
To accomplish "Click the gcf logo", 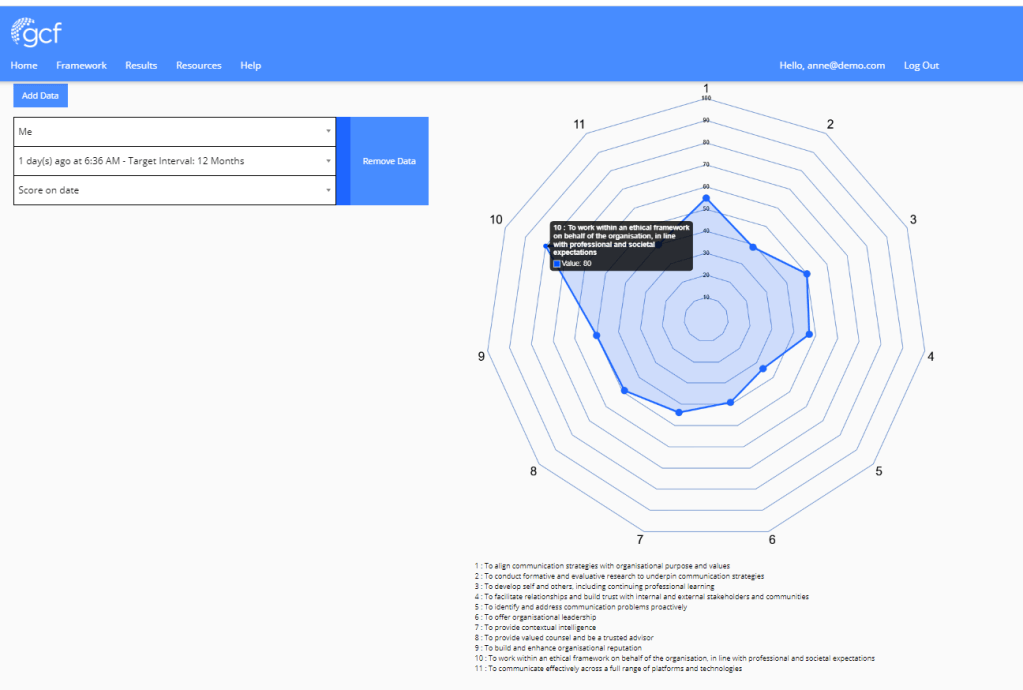I will point(36,33).
